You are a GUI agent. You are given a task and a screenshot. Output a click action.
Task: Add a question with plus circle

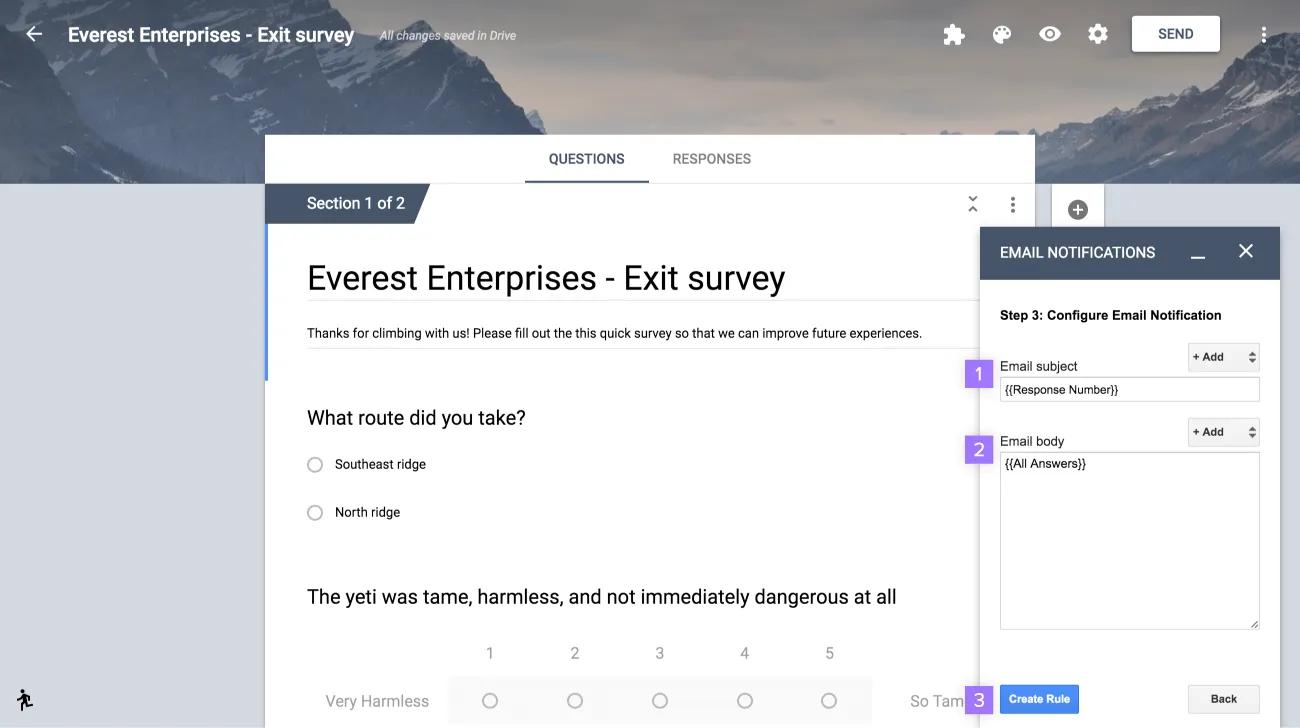click(x=1078, y=209)
